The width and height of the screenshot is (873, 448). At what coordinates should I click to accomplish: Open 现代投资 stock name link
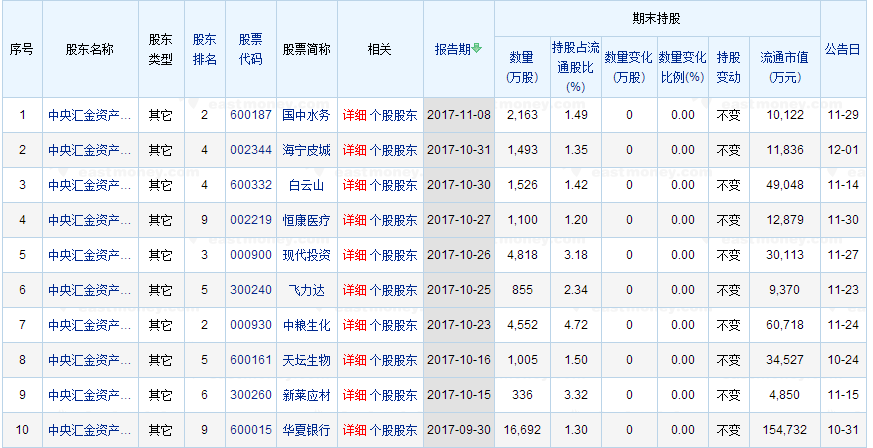coord(305,255)
